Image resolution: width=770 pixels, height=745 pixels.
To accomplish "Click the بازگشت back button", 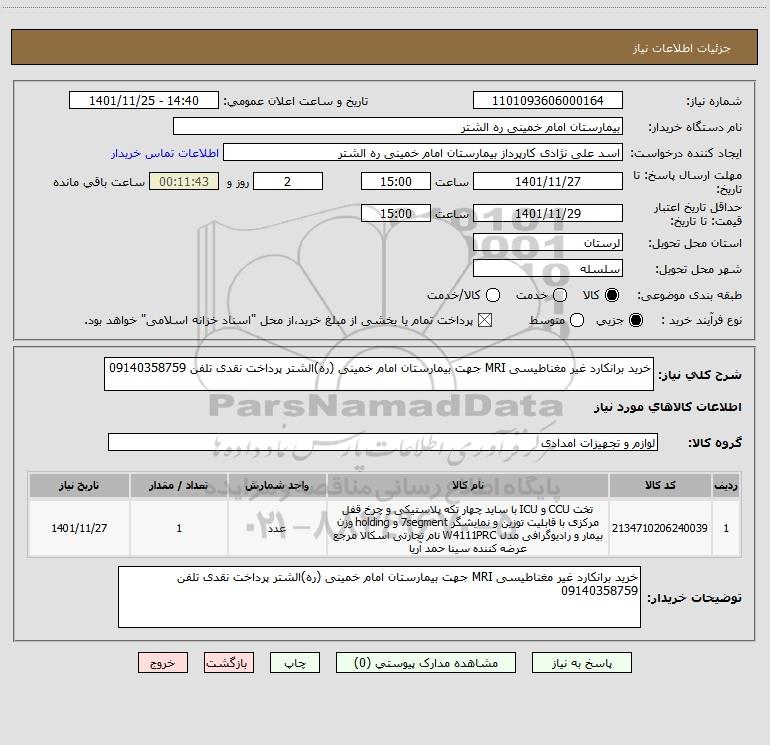I will [229, 663].
